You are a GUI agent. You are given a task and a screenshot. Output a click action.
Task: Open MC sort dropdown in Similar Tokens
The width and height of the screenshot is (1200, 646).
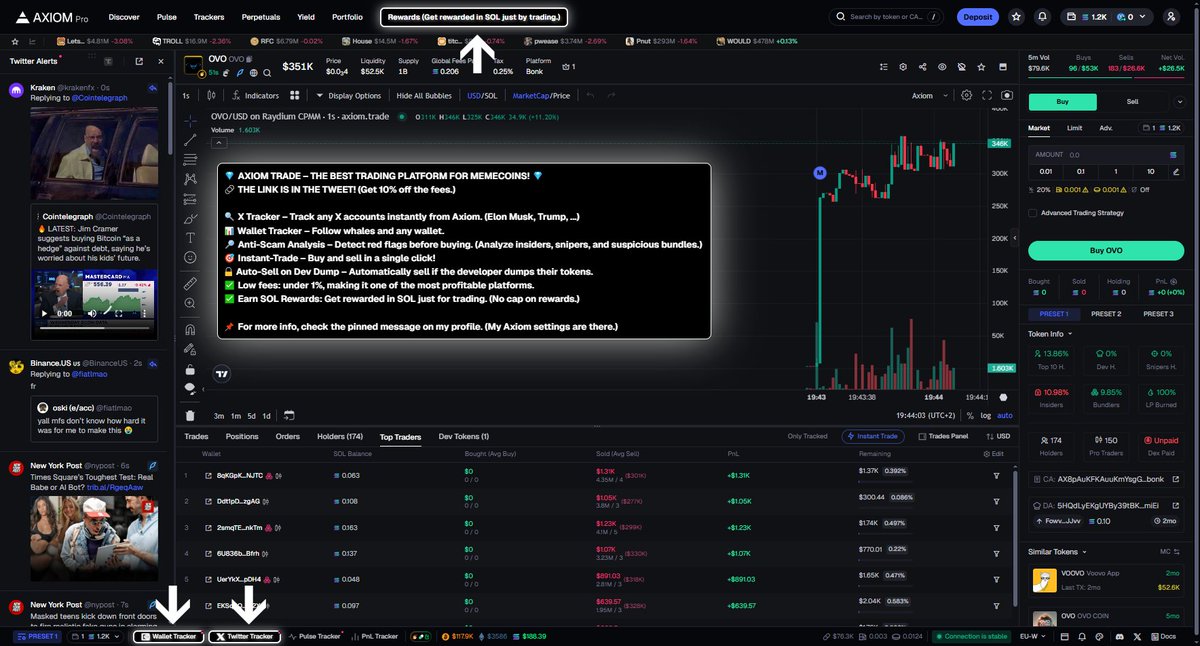pos(1169,551)
